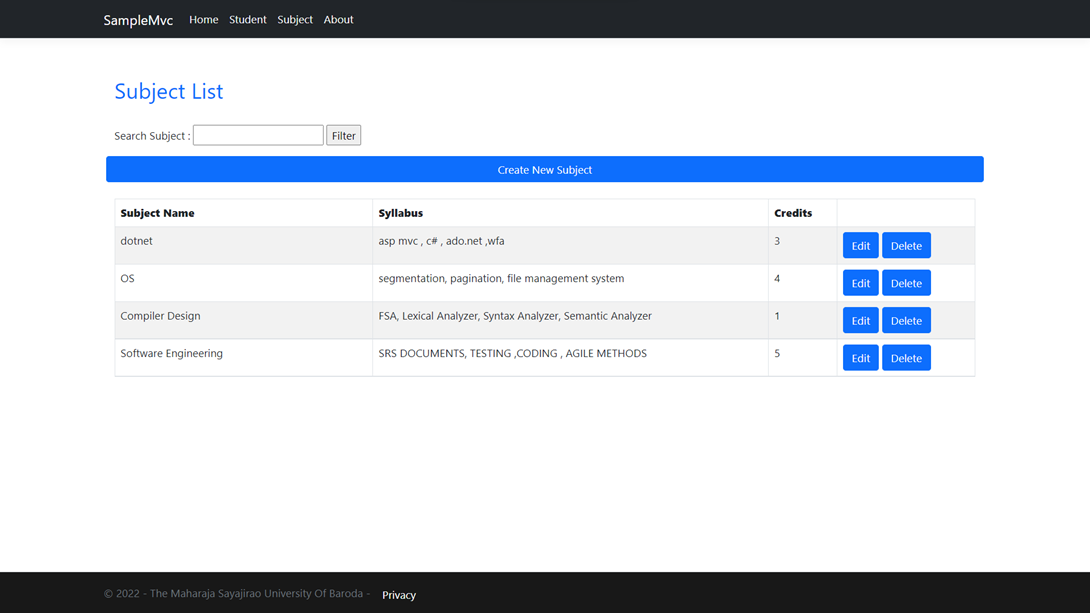
Task: Click the Subject List heading
Action: [x=169, y=91]
